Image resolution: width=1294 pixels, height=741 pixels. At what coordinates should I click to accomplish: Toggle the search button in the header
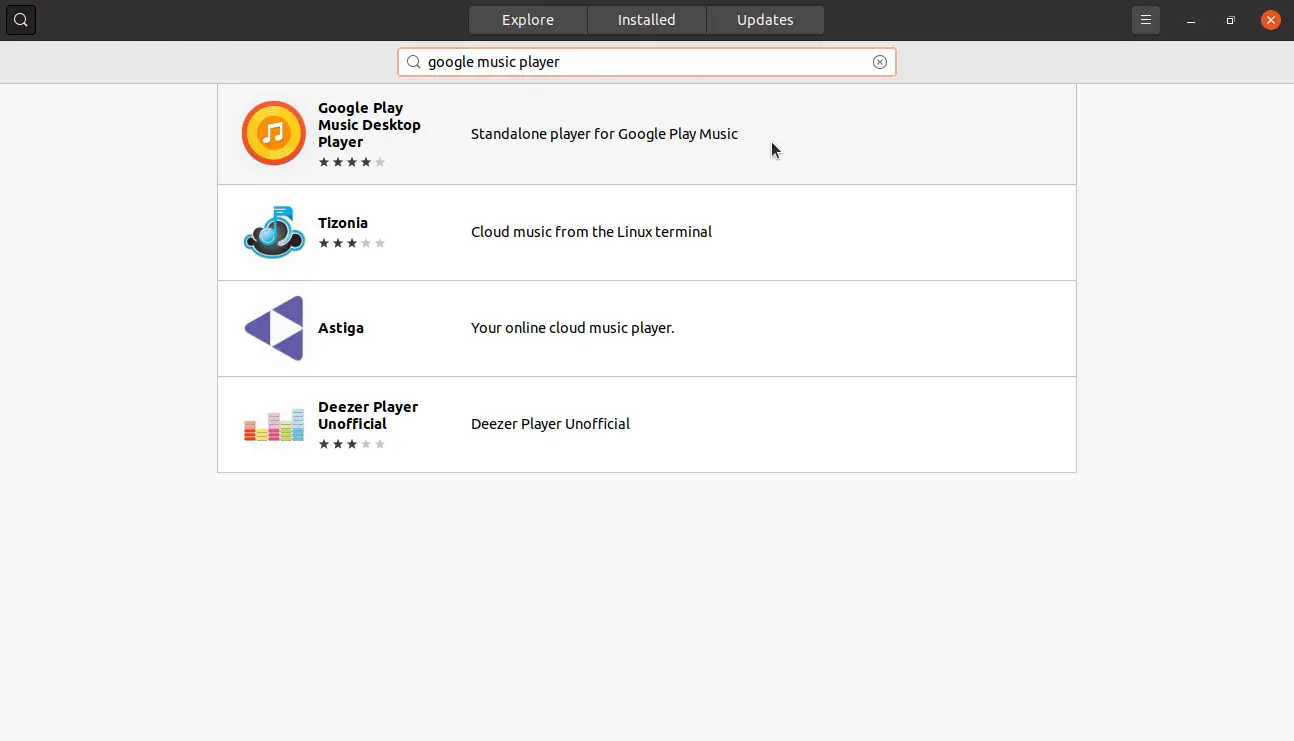pyautogui.click(x=21, y=20)
